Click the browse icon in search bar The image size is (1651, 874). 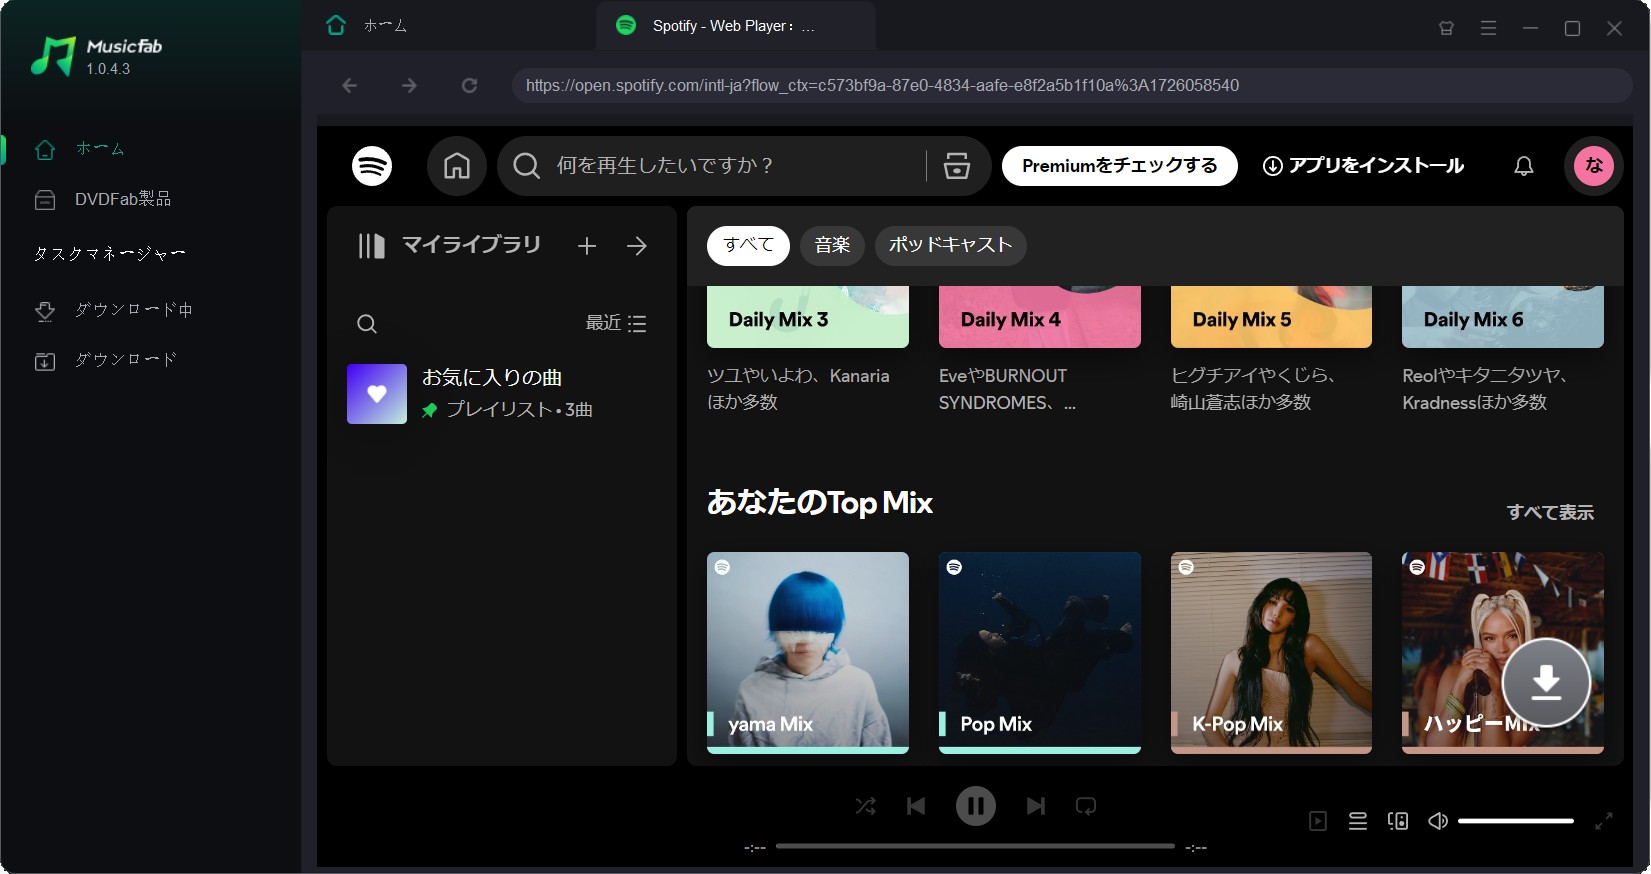click(957, 166)
